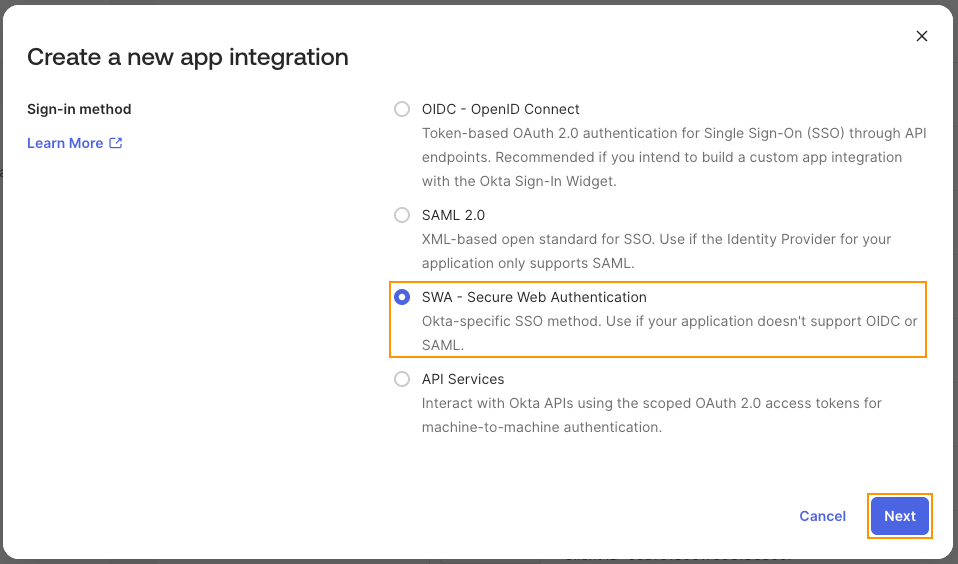Click the description starting 'XML-based open standard'

point(656,251)
